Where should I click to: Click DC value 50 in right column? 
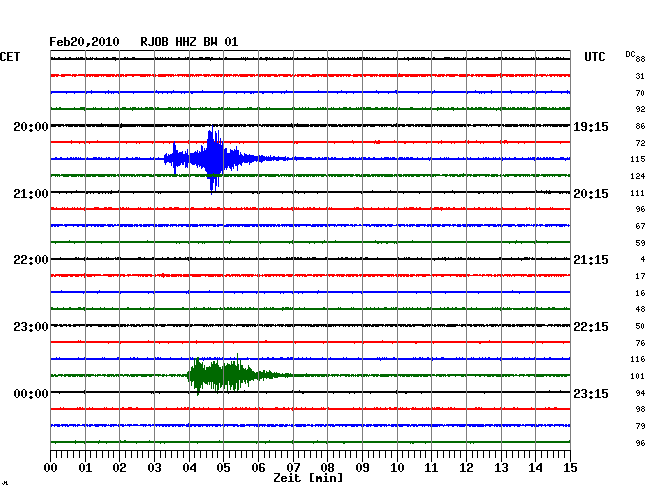pyautogui.click(x=640, y=326)
